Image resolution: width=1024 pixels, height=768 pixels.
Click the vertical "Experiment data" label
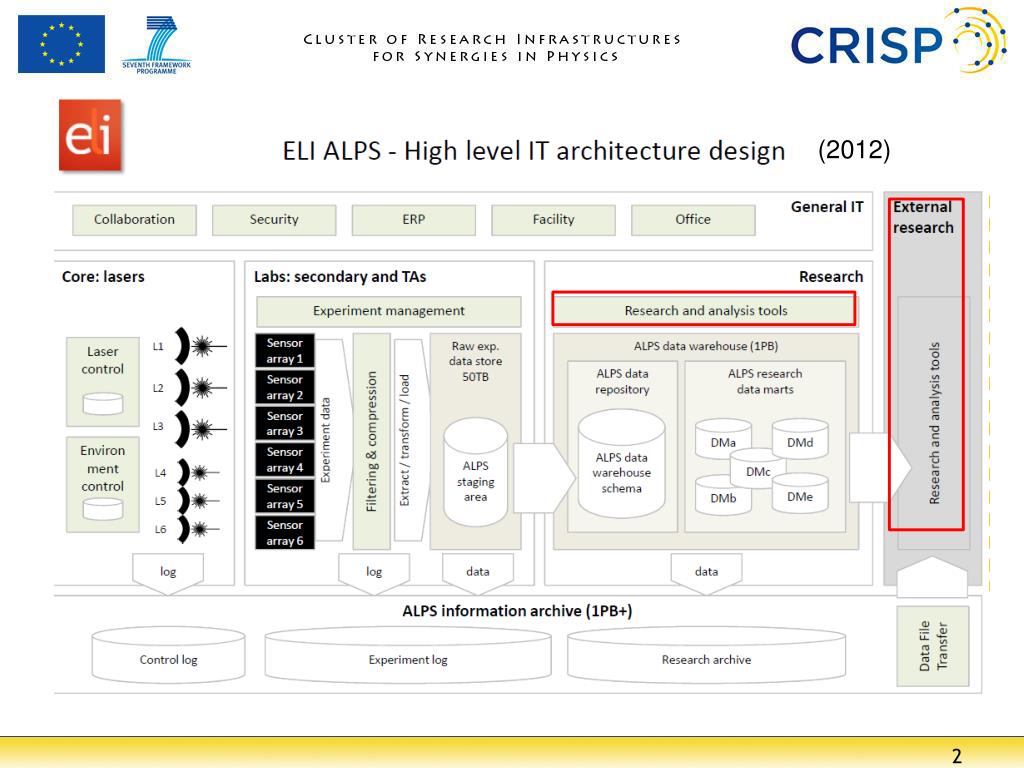click(325, 440)
